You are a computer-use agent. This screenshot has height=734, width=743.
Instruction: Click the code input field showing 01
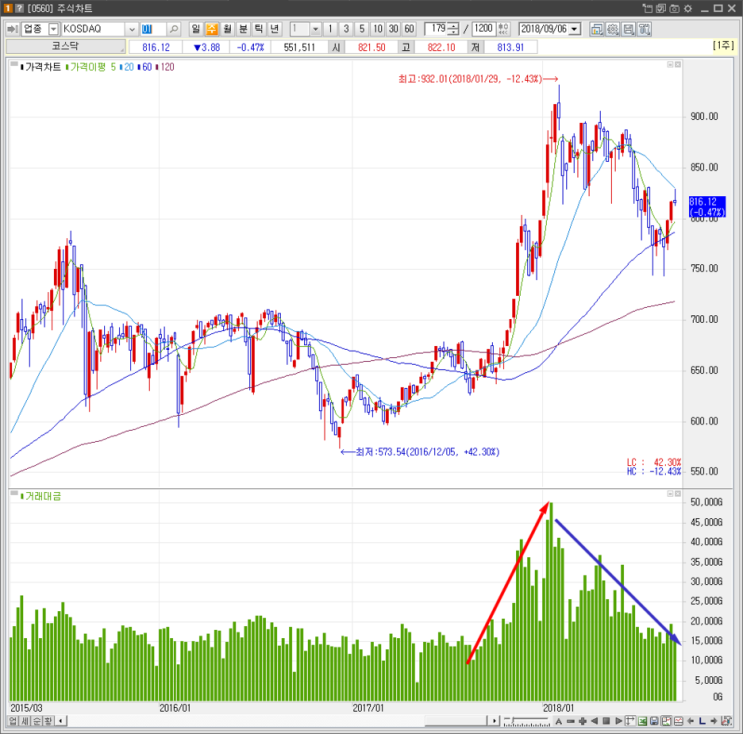[153, 29]
